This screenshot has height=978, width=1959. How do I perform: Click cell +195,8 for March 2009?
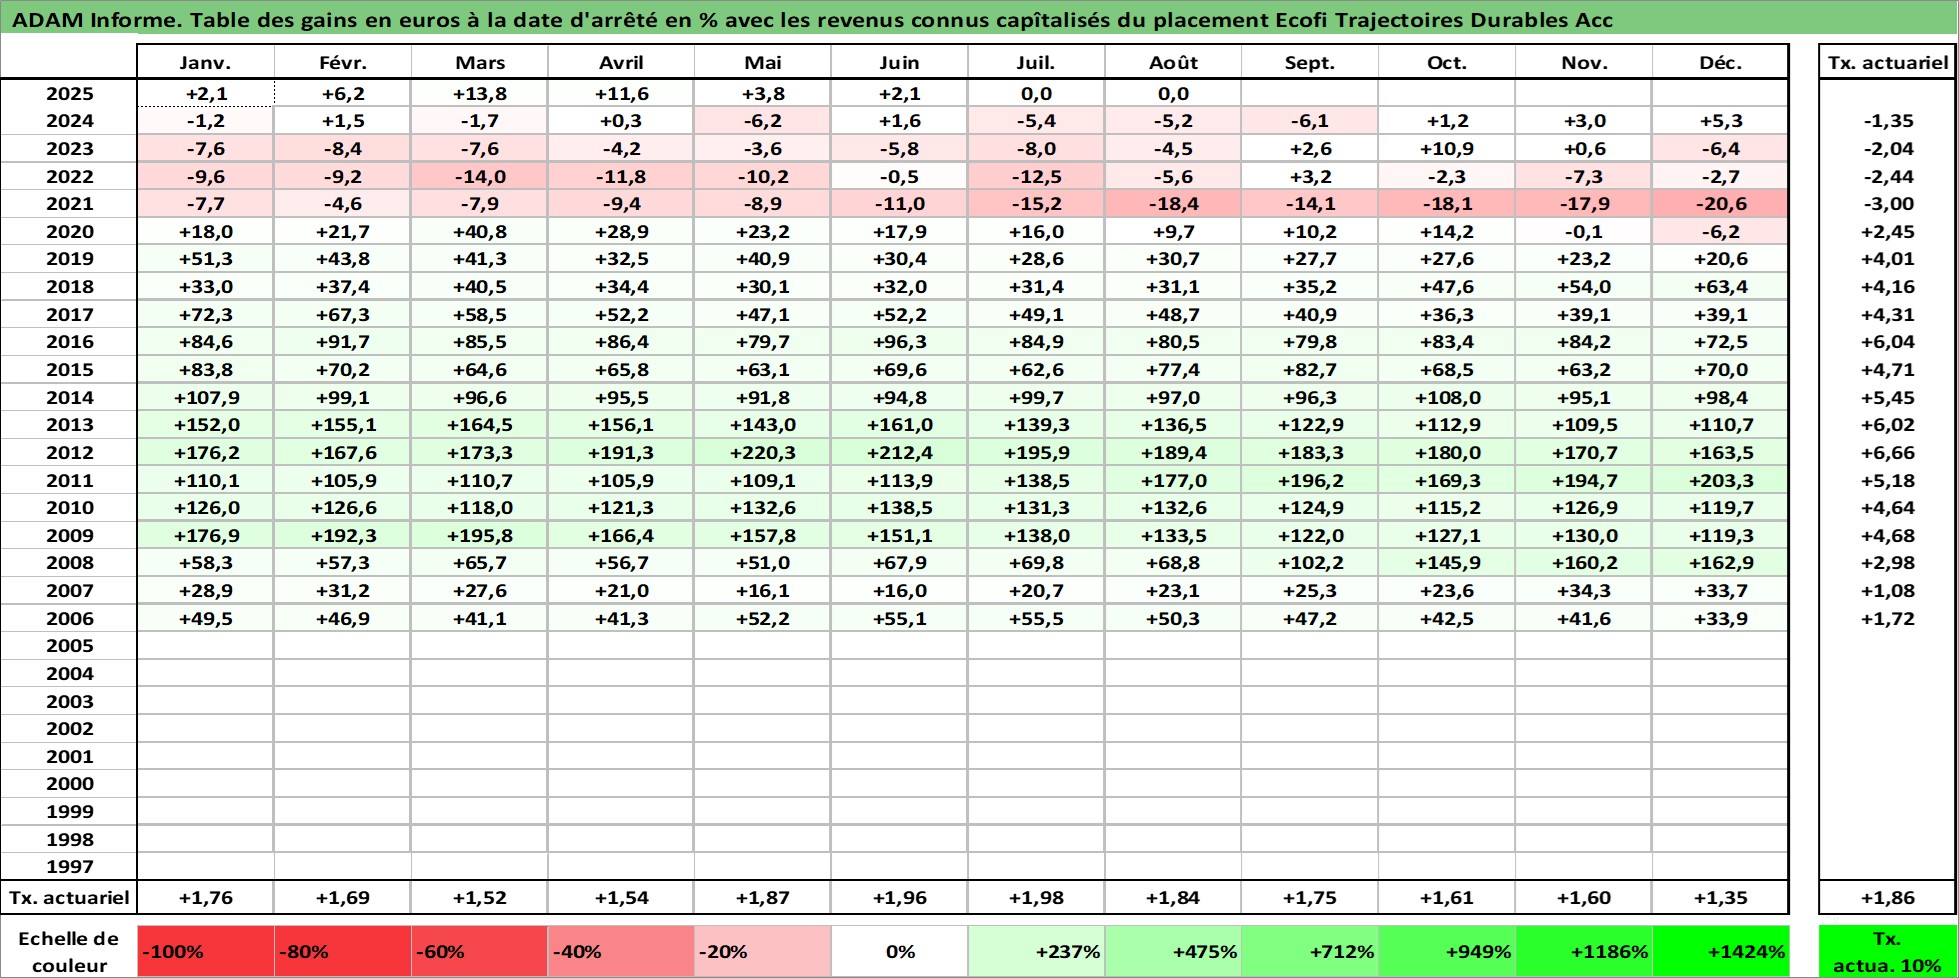tap(480, 535)
